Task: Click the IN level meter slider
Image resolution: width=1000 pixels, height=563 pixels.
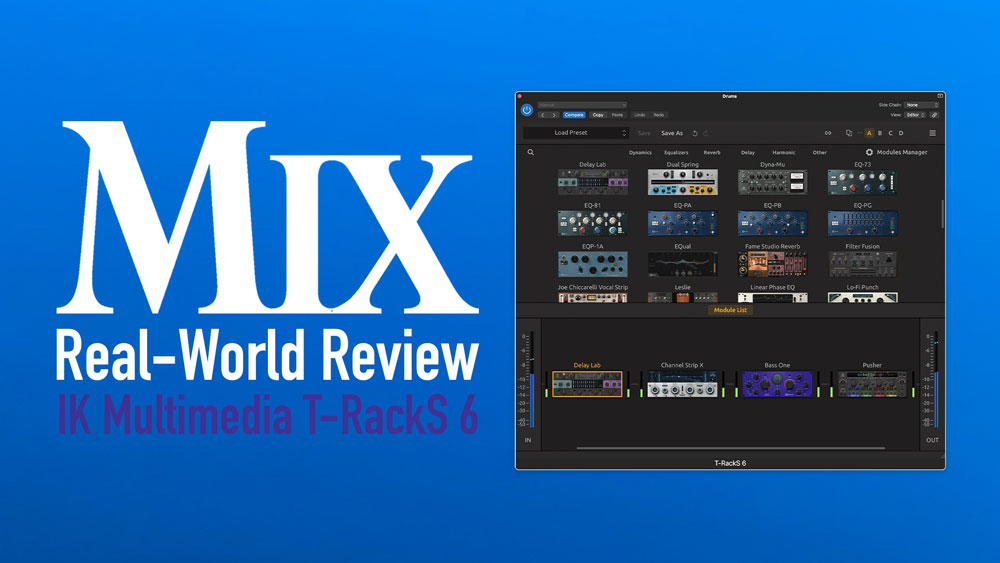Action: [x=529, y=382]
